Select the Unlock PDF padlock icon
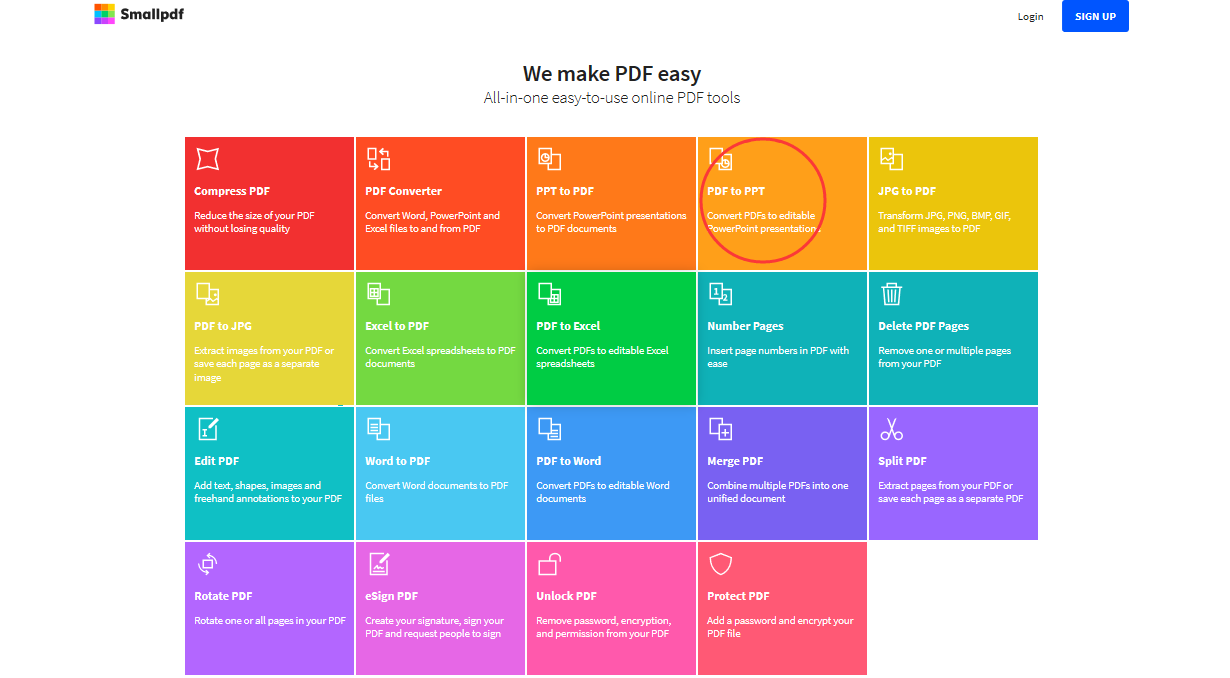This screenshot has width=1230, height=678. point(549,564)
